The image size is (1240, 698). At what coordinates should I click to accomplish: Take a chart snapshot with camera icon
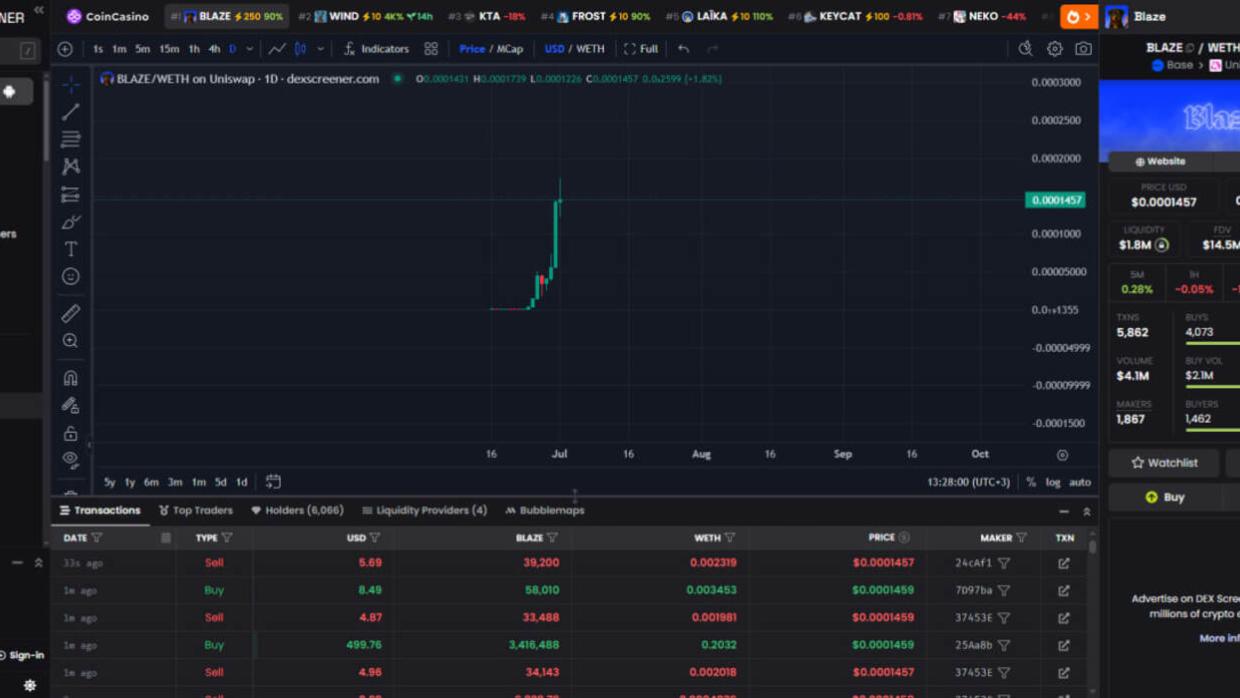tap(1083, 49)
